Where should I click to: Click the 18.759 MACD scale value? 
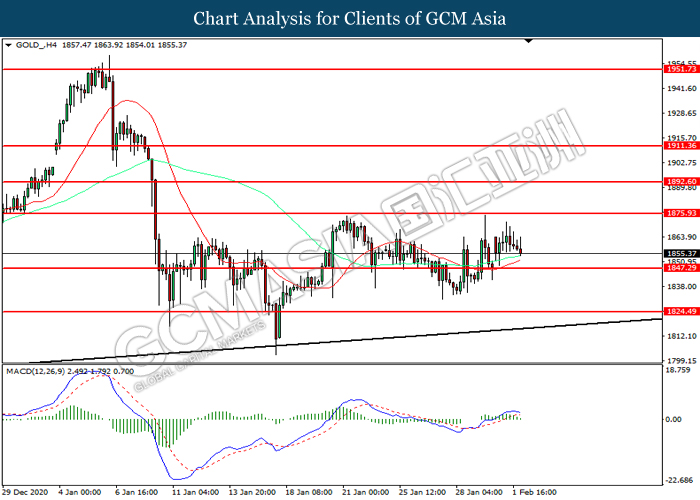point(678,370)
